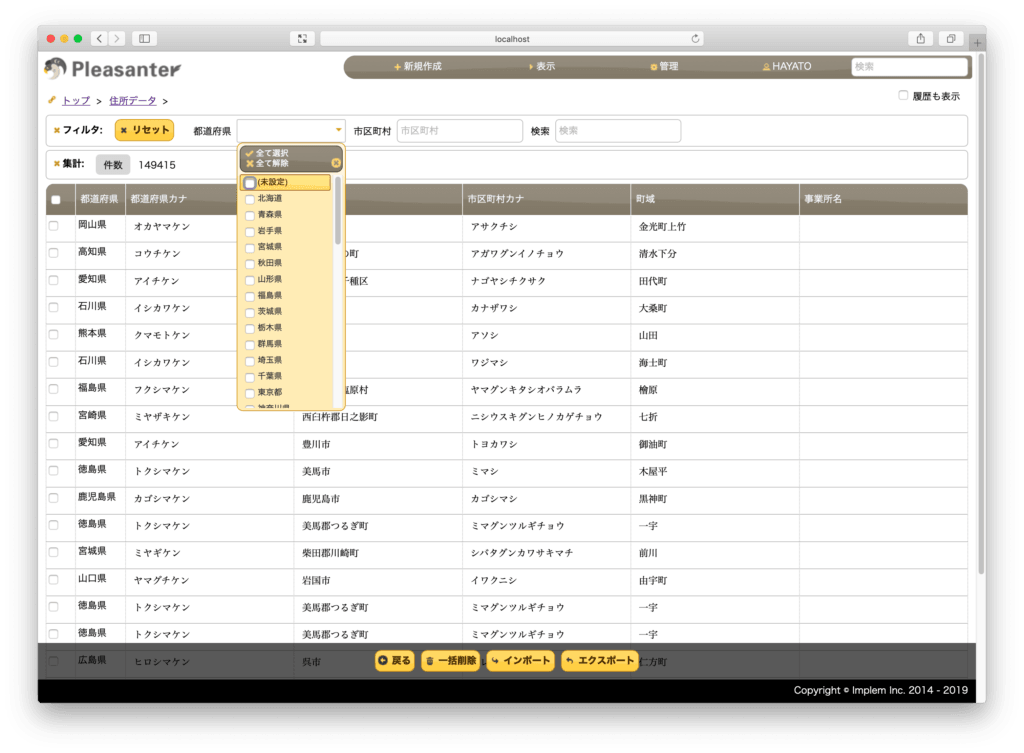1024x753 pixels.
Task: Click the Pleasanter logo
Action: (x=113, y=69)
